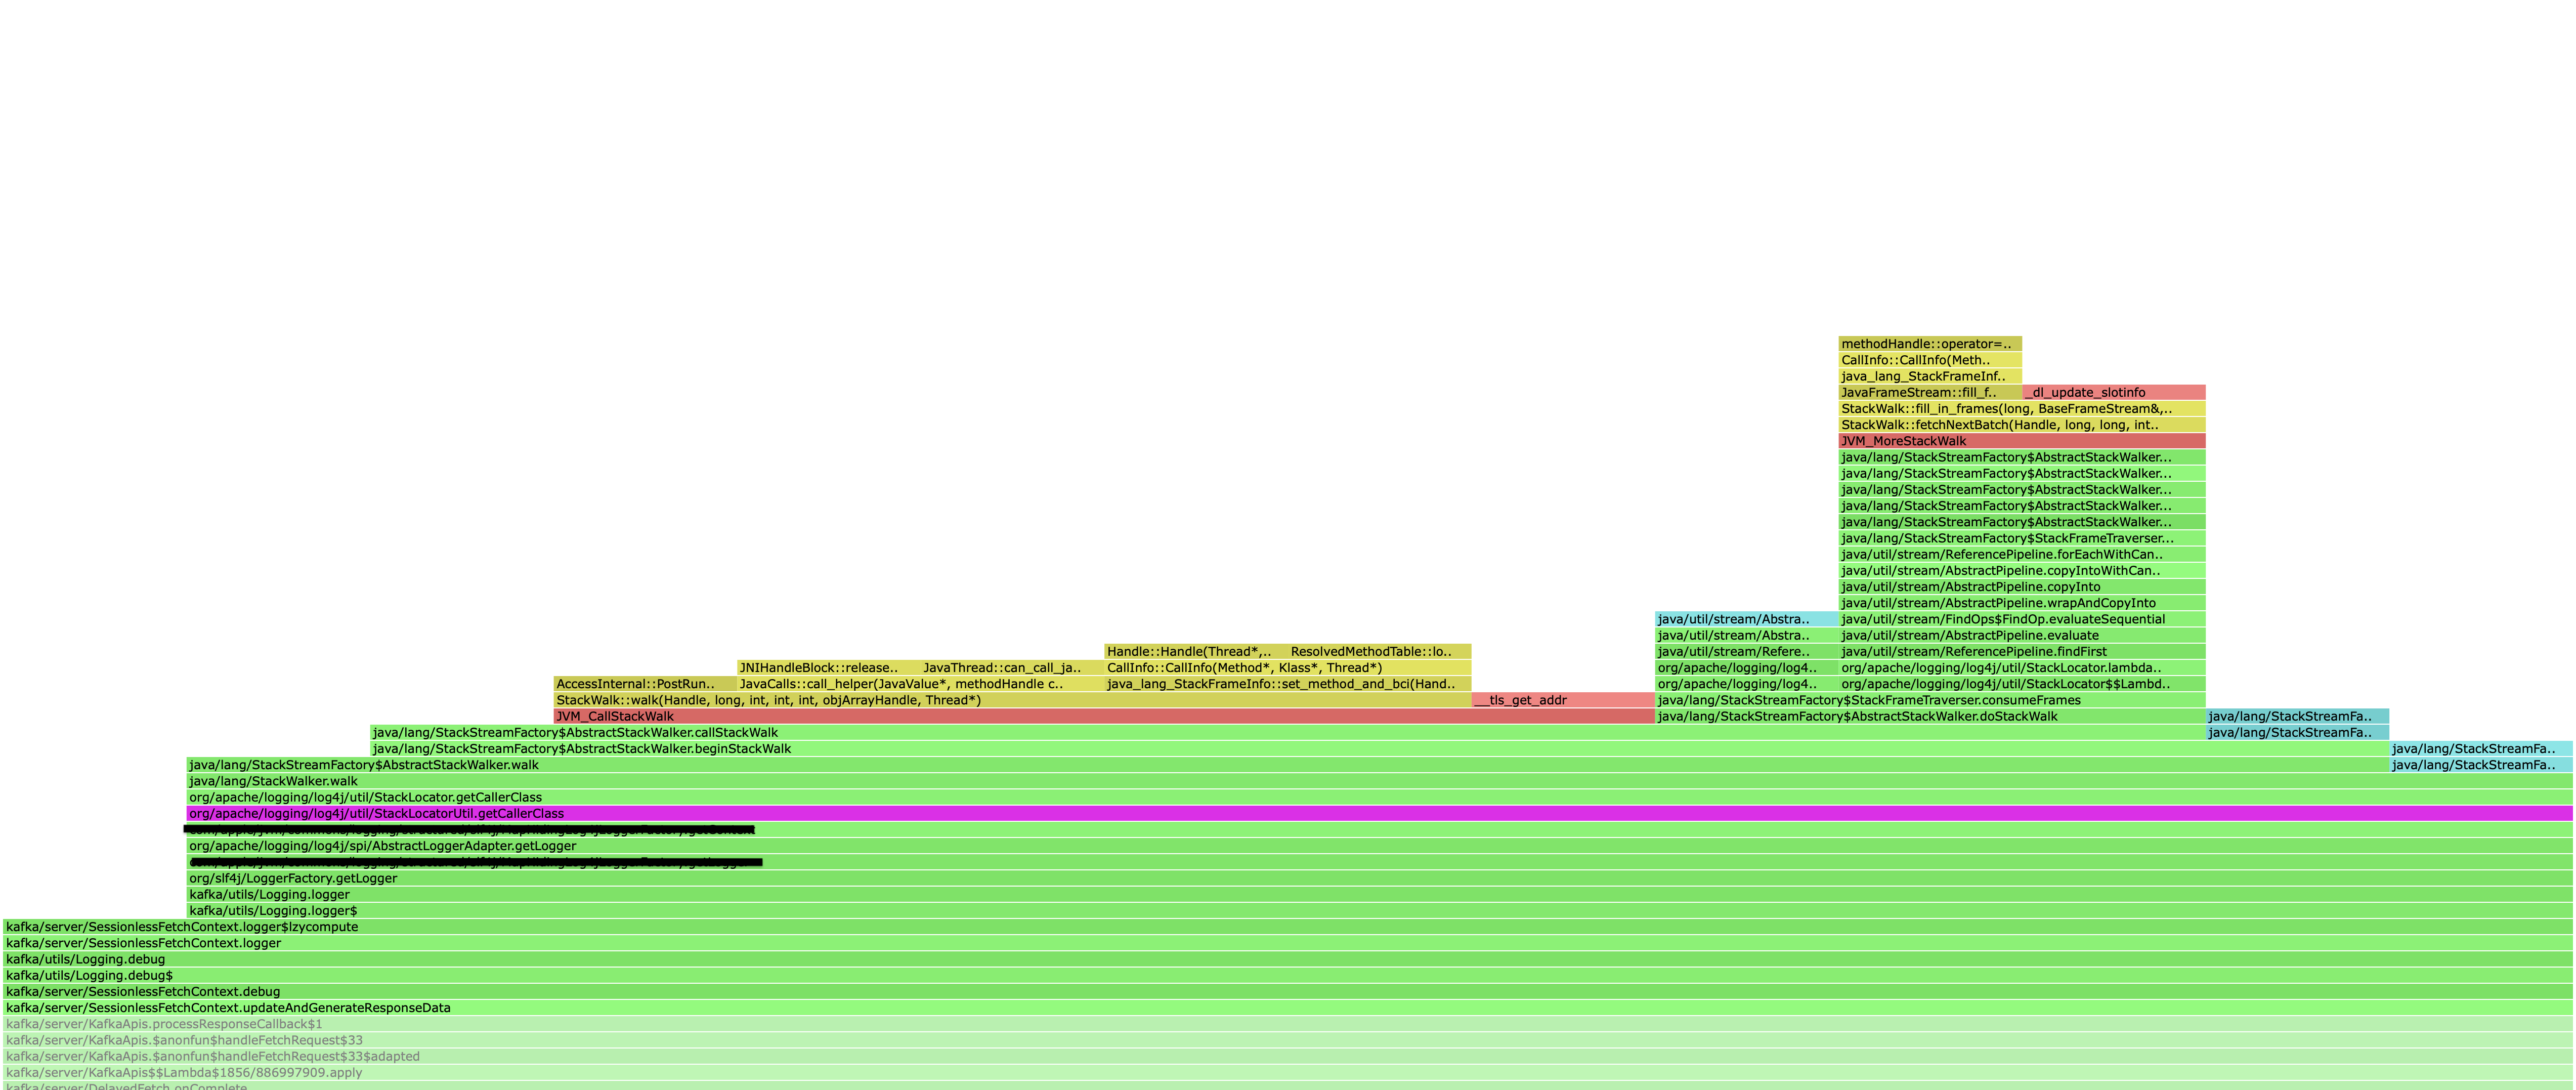Click the StackStreamFactory$AbstractStackWalker.walk frame
This screenshot has height=1090, width=2576.
click(x=1288, y=765)
